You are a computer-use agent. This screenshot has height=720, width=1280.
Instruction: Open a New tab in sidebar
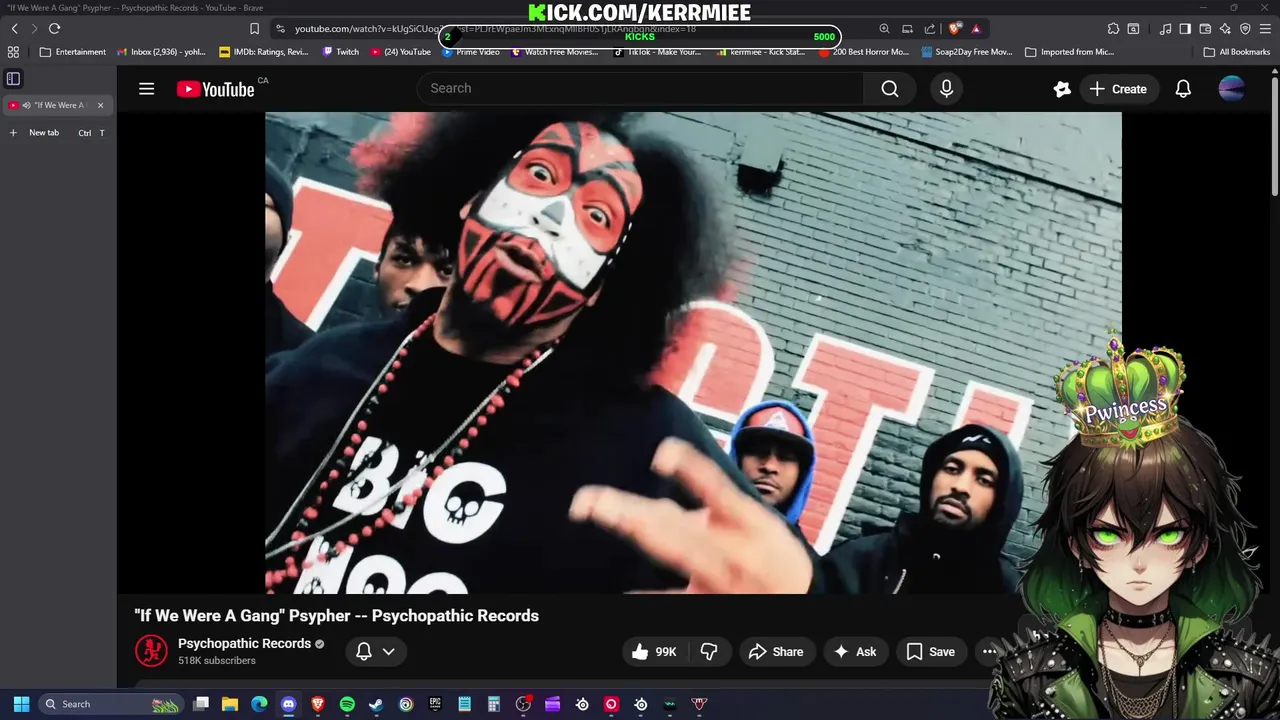58,132
